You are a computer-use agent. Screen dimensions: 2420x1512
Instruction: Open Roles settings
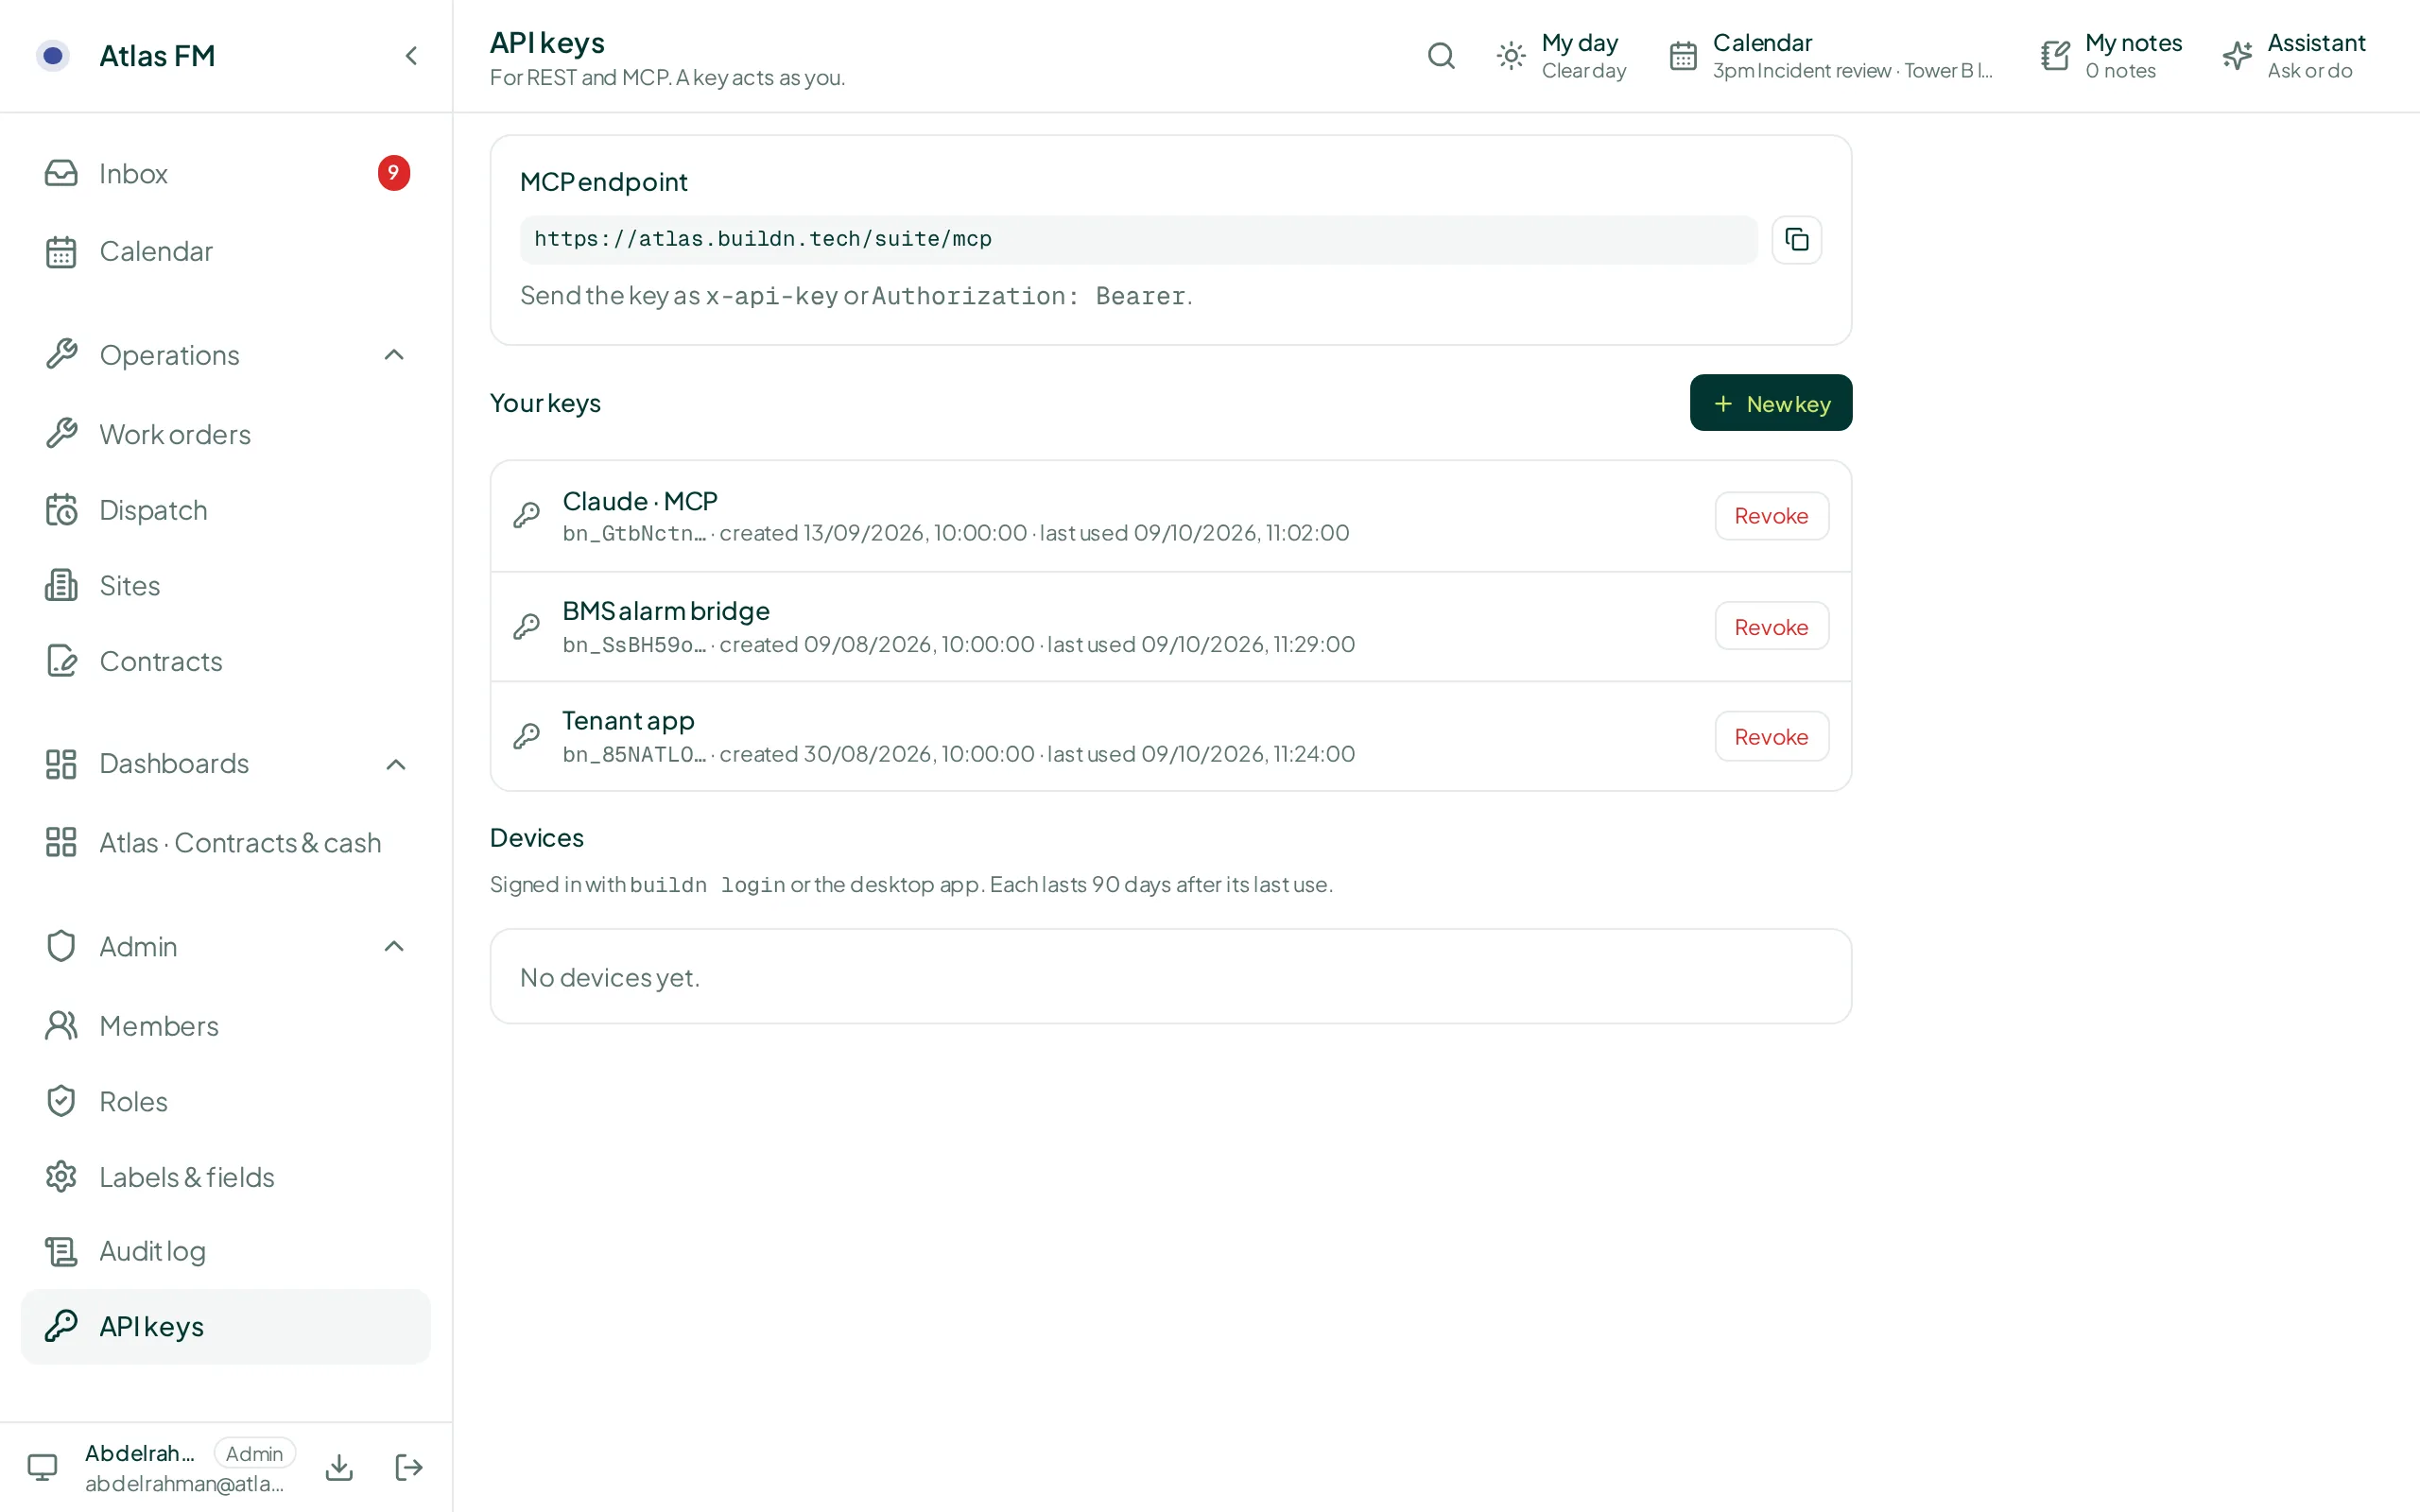click(226, 1102)
